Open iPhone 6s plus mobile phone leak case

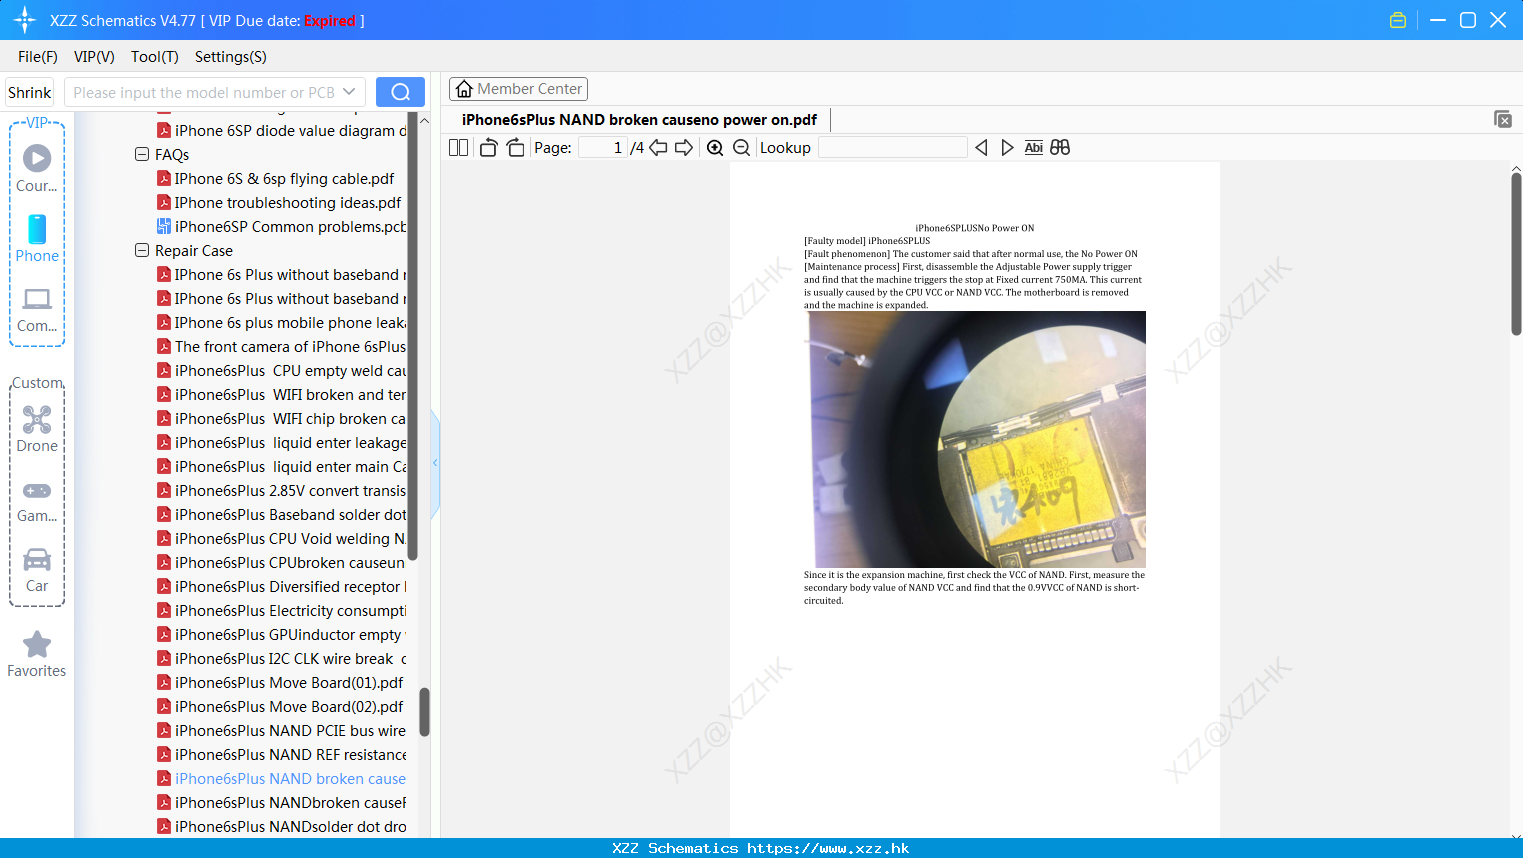pos(290,322)
